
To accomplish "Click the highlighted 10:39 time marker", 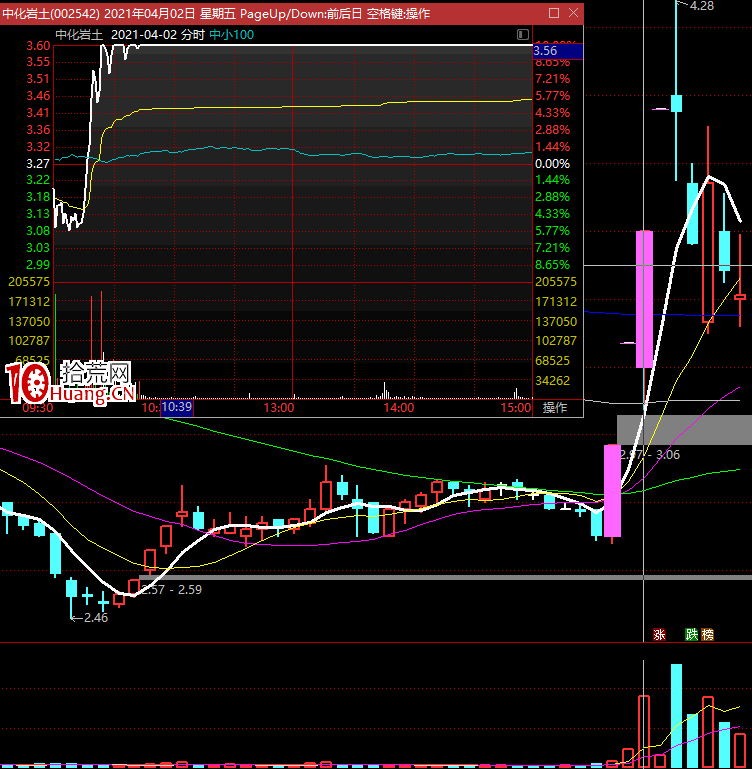I will coord(177,407).
